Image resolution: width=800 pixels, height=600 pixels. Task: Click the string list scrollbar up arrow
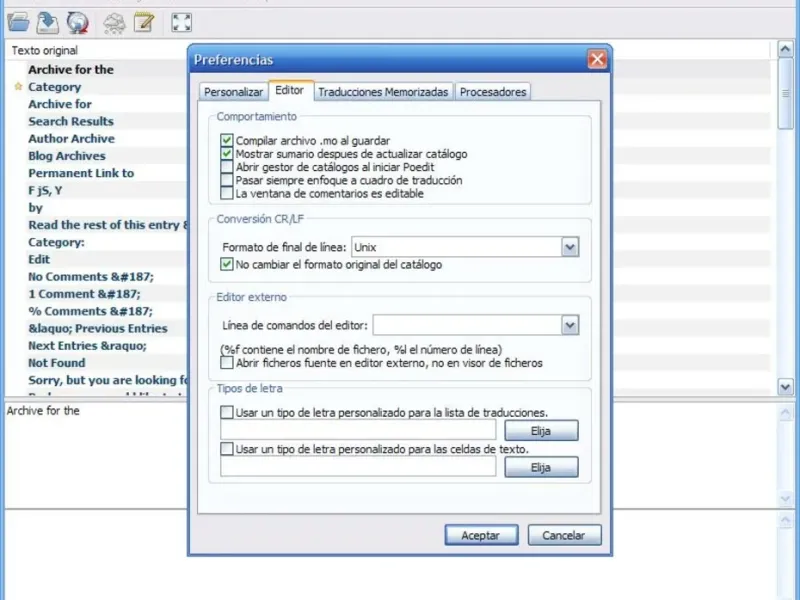pos(785,49)
